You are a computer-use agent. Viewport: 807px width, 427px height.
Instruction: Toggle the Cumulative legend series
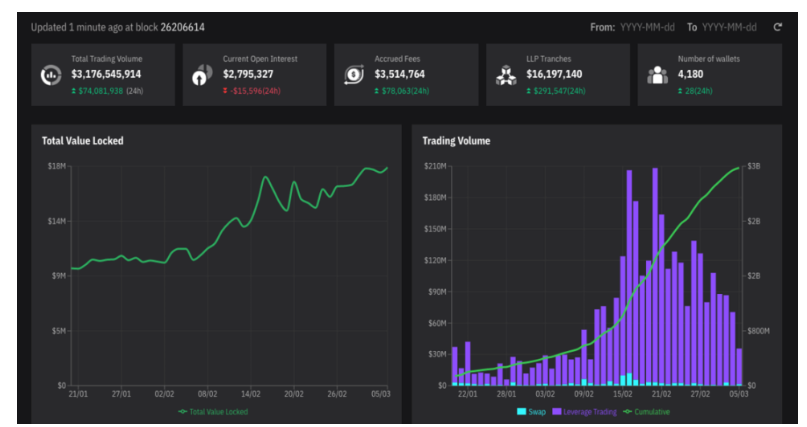pos(646,412)
